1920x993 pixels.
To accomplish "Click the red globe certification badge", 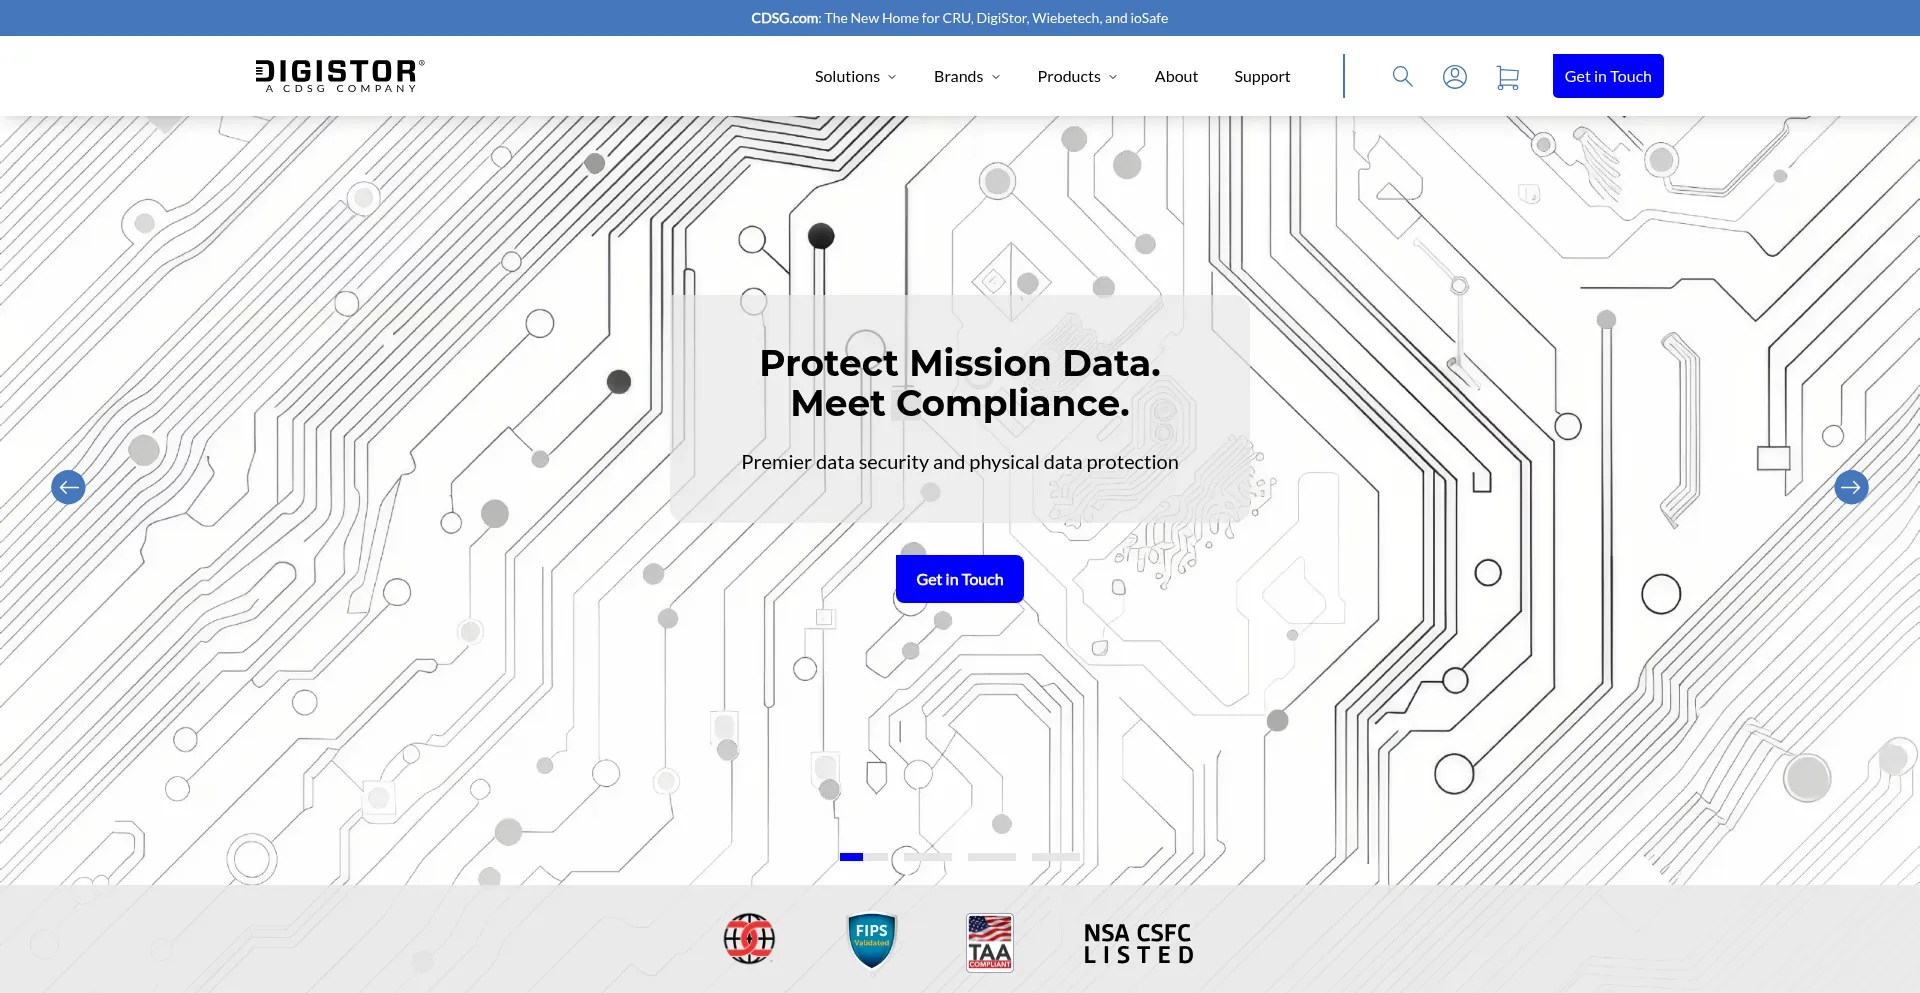I will pyautogui.click(x=749, y=939).
